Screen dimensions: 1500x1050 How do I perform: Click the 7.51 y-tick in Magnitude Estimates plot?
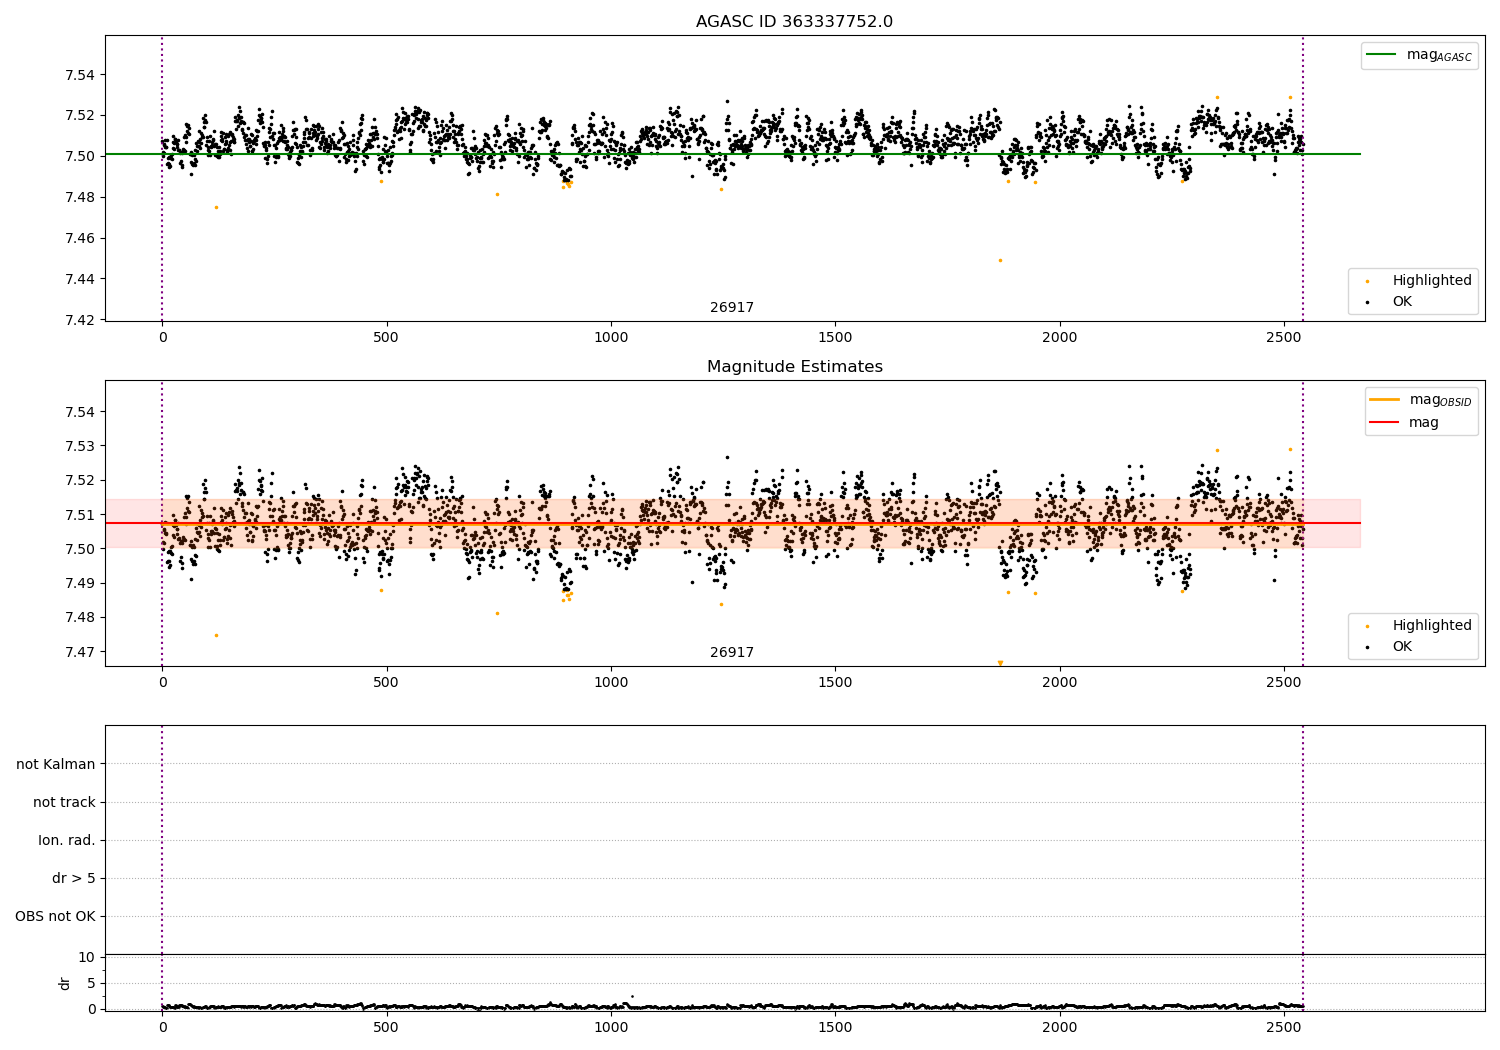tap(80, 515)
